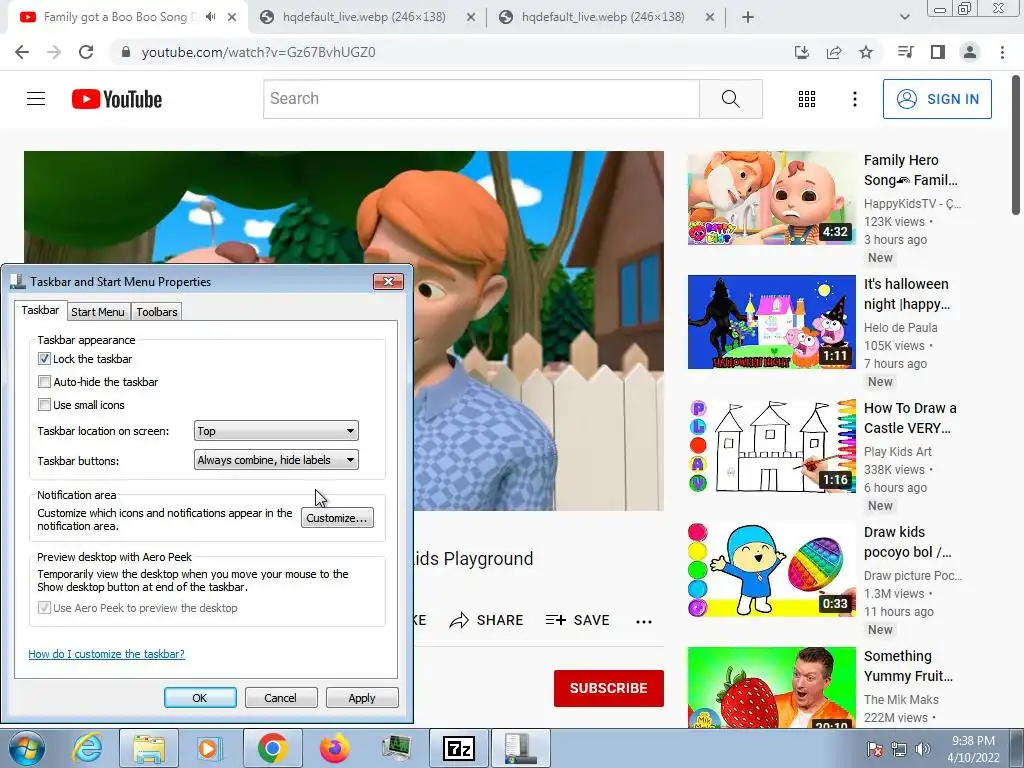Screen dimensions: 1024x768
Task: Click the volume speaker tray icon
Action: [x=923, y=749]
